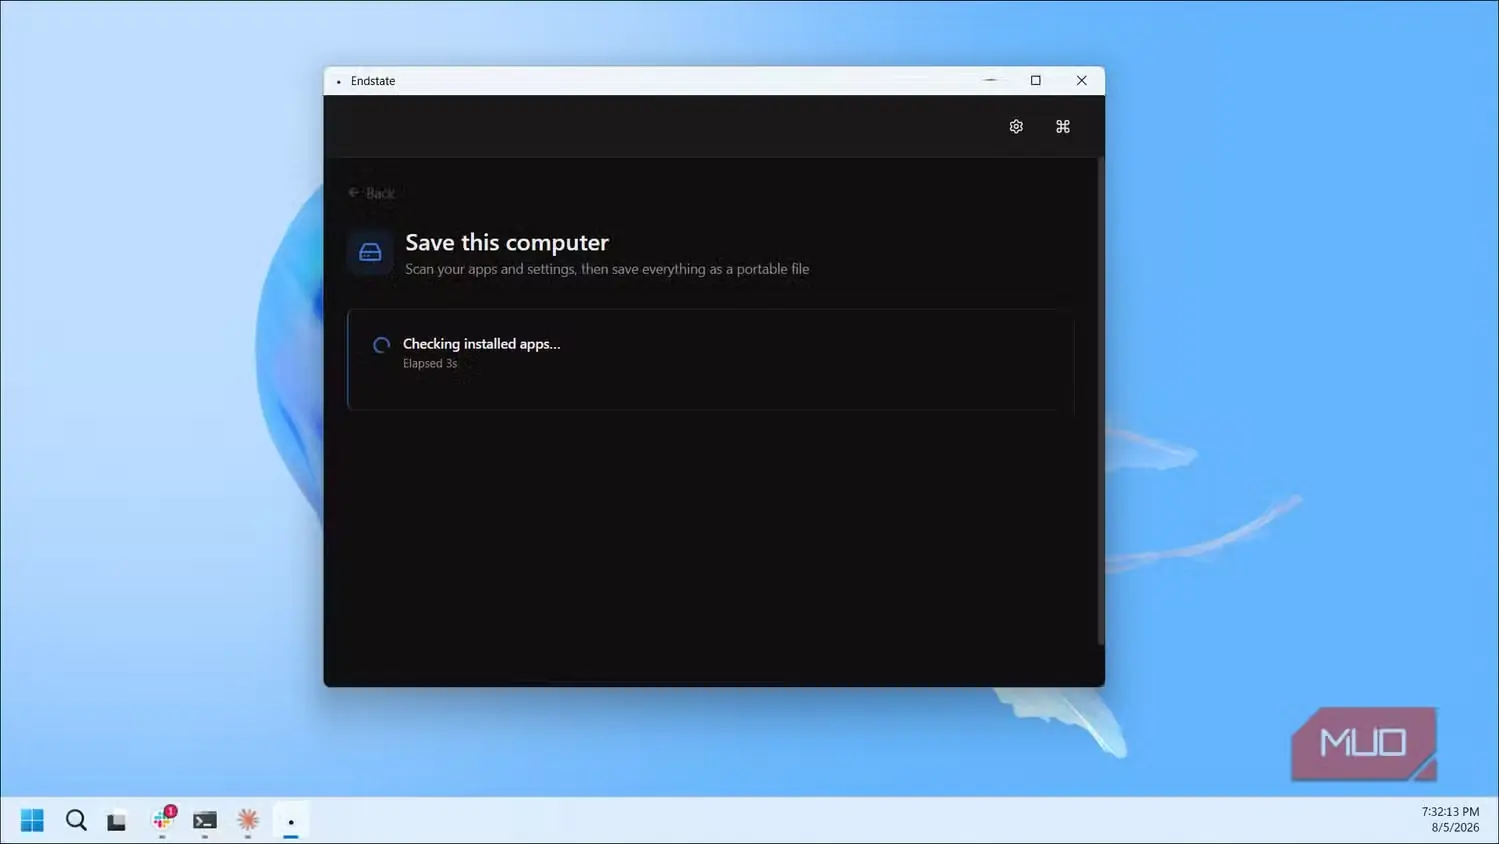1499x844 pixels.
Task: Open the clock and date flyout
Action: (x=1450, y=820)
